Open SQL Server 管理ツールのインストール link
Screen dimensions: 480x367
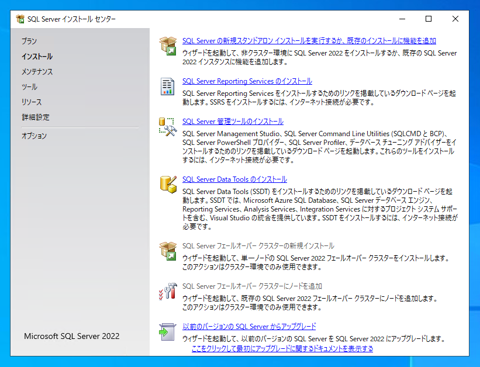pyautogui.click(x=233, y=122)
